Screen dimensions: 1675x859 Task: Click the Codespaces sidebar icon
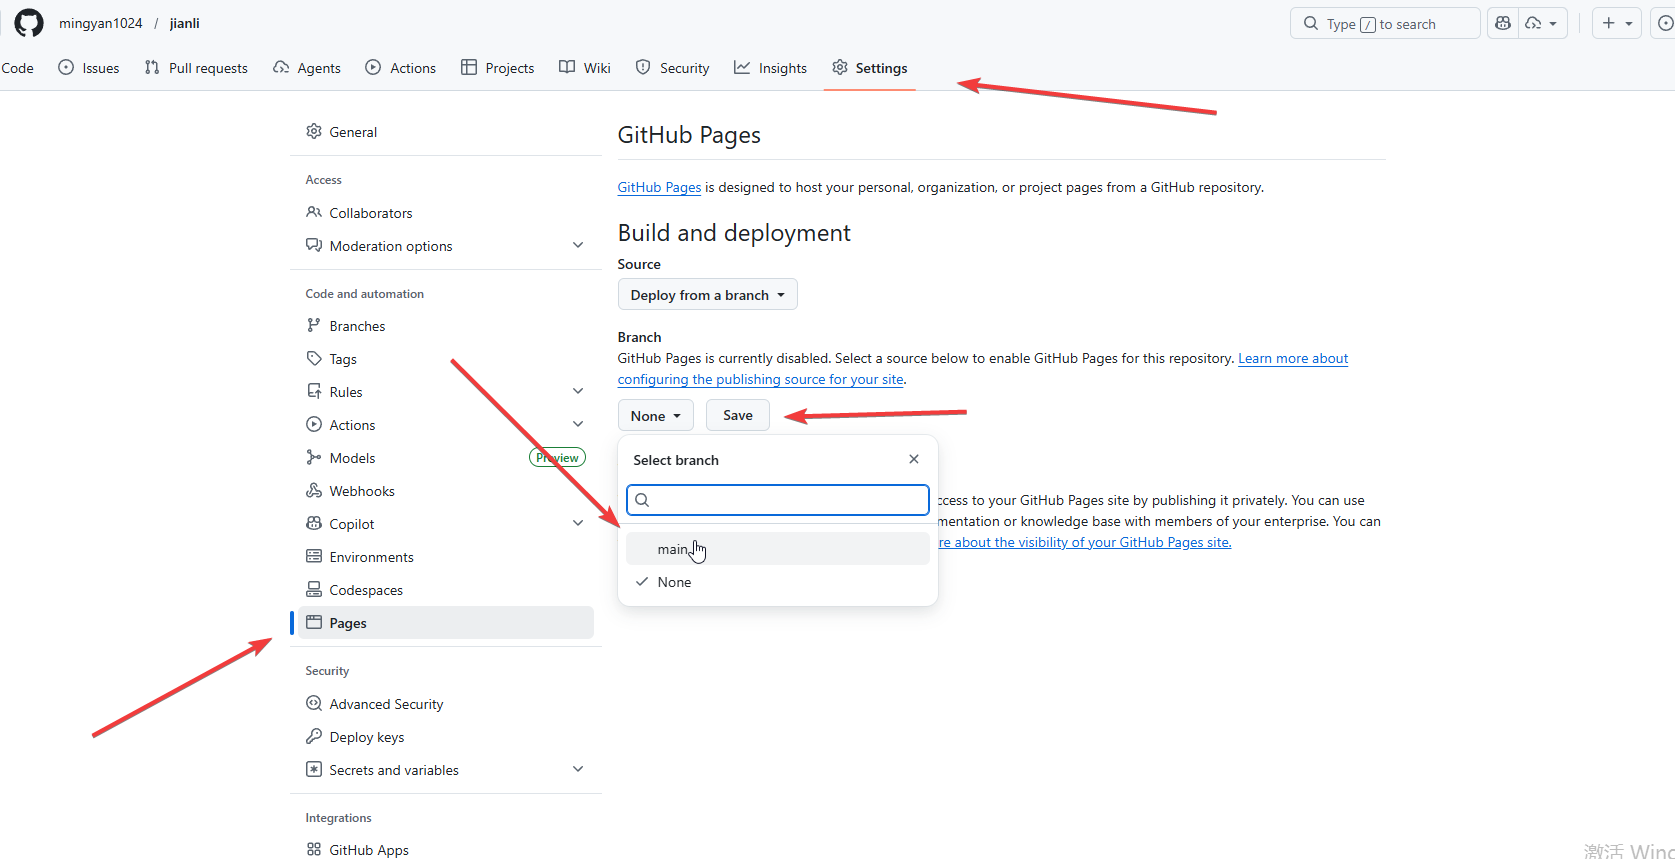pos(314,590)
